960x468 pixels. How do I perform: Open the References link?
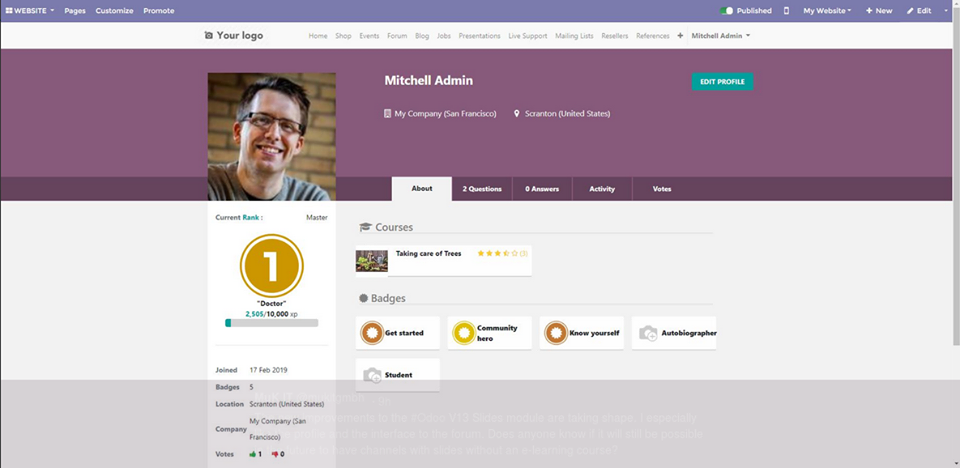point(653,36)
